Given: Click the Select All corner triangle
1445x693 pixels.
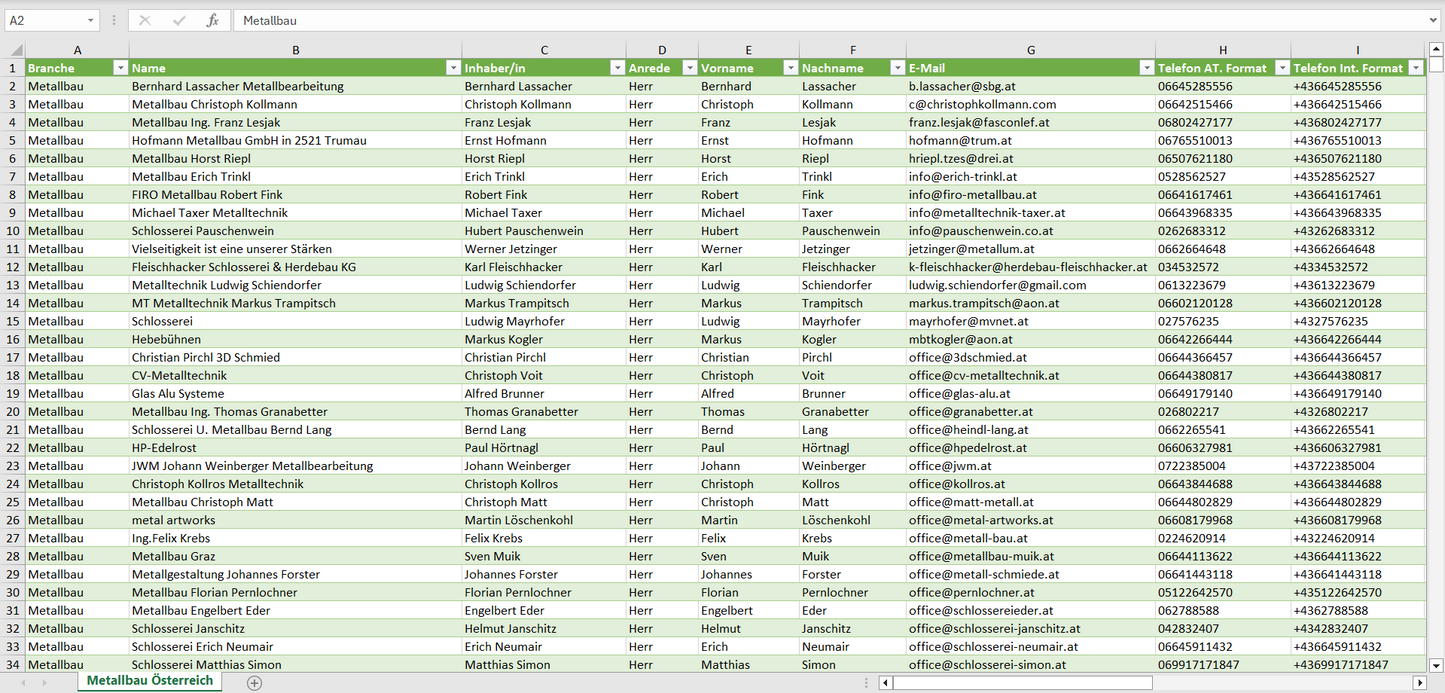Looking at the screenshot, I should click(16, 50).
